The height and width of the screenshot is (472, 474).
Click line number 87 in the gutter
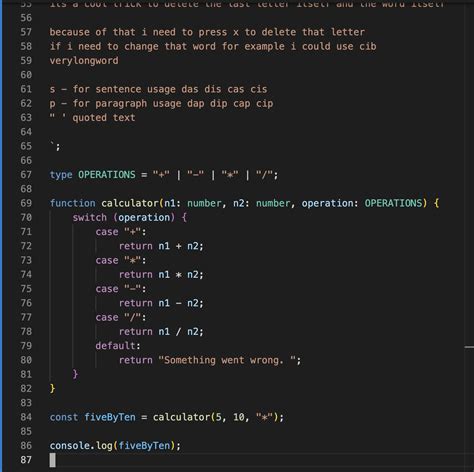[x=26, y=460]
